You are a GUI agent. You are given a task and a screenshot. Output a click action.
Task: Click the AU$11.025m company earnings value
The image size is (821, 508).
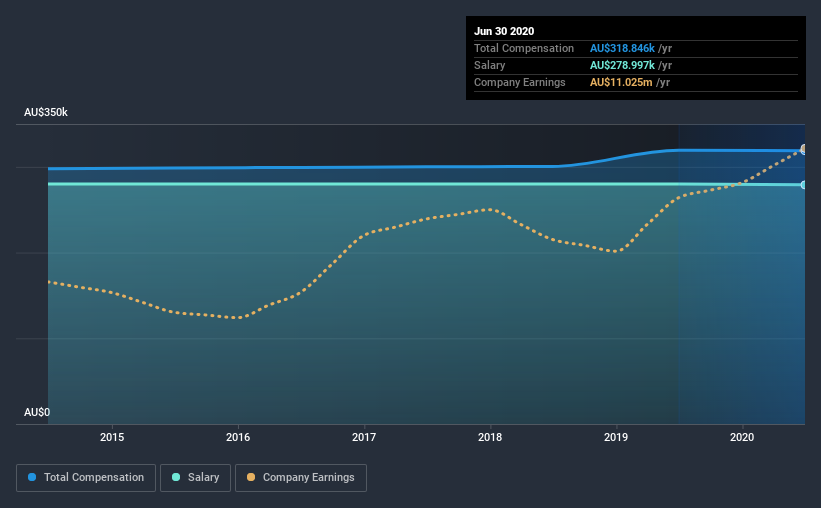click(x=621, y=82)
